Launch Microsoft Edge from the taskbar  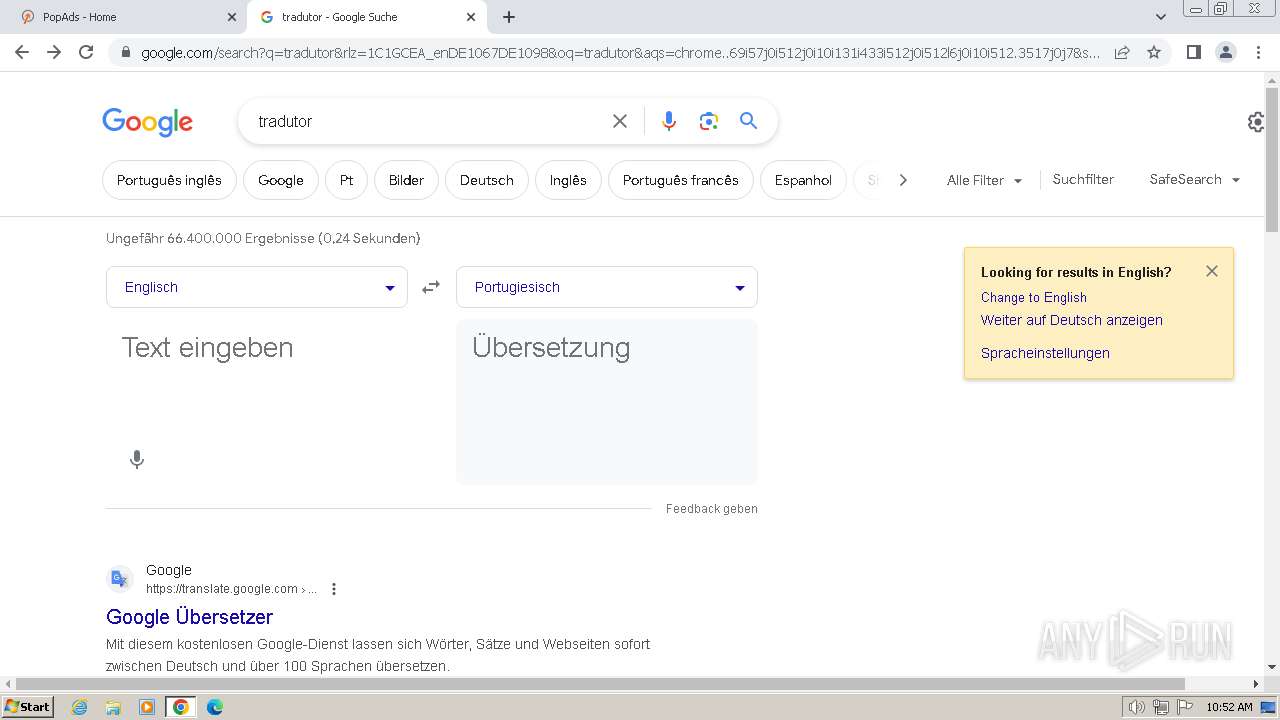tap(214, 707)
